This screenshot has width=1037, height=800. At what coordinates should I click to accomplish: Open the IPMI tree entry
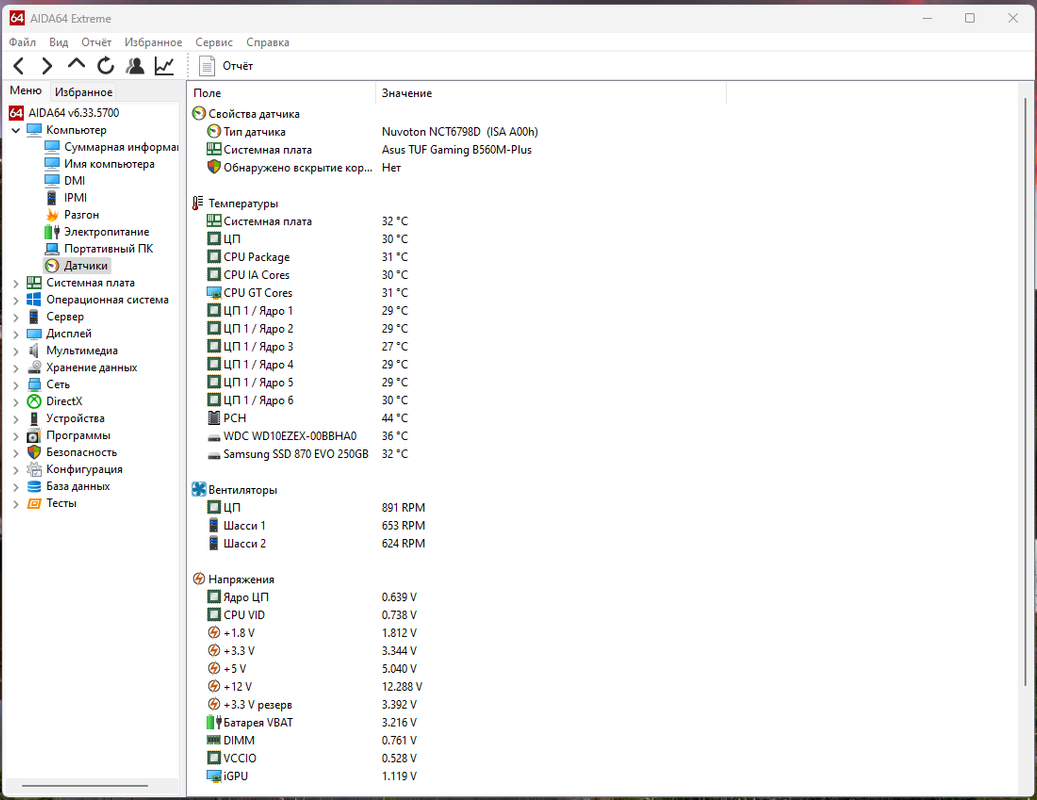pyautogui.click(x=66, y=198)
